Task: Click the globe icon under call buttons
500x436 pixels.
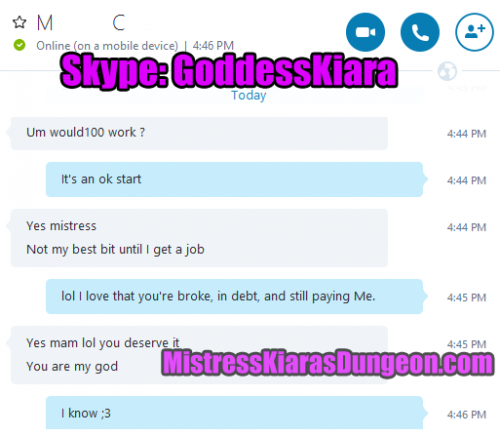Action: pyautogui.click(x=447, y=71)
